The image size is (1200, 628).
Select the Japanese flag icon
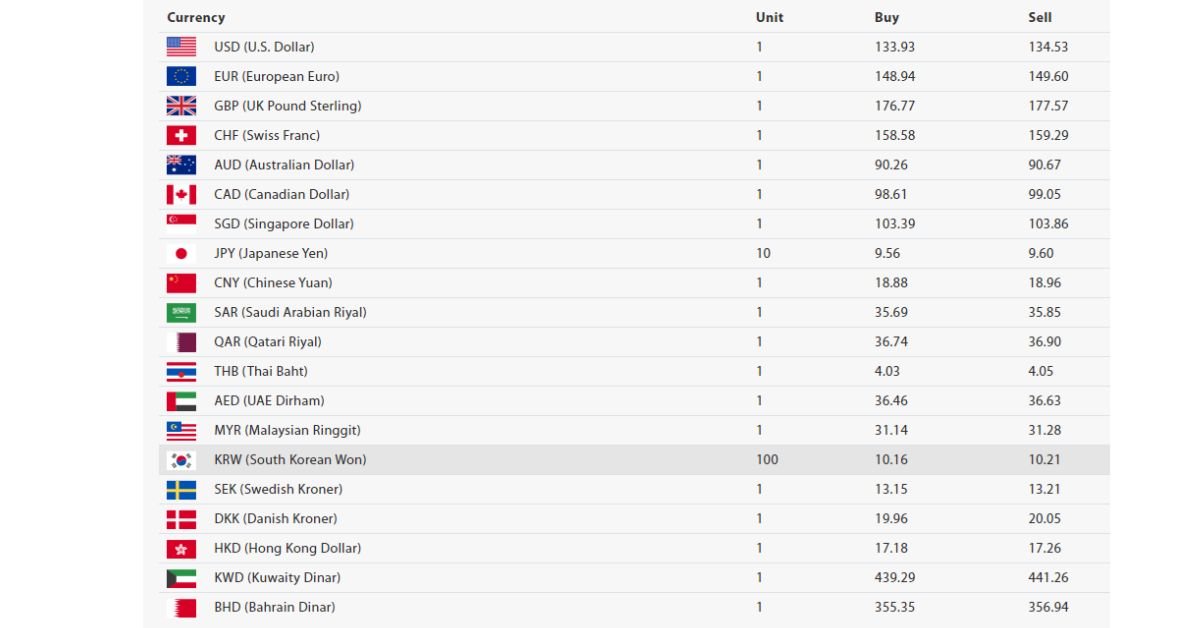coord(181,253)
